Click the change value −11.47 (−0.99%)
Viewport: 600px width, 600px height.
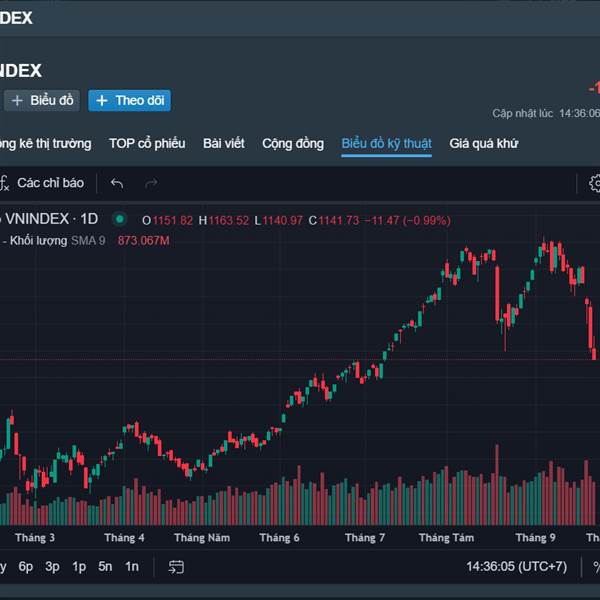[x=408, y=221]
